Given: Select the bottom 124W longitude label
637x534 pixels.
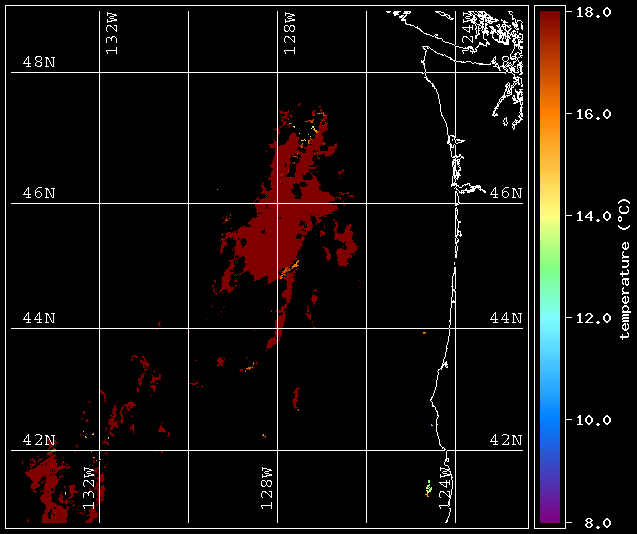Looking at the screenshot, I should [x=446, y=488].
